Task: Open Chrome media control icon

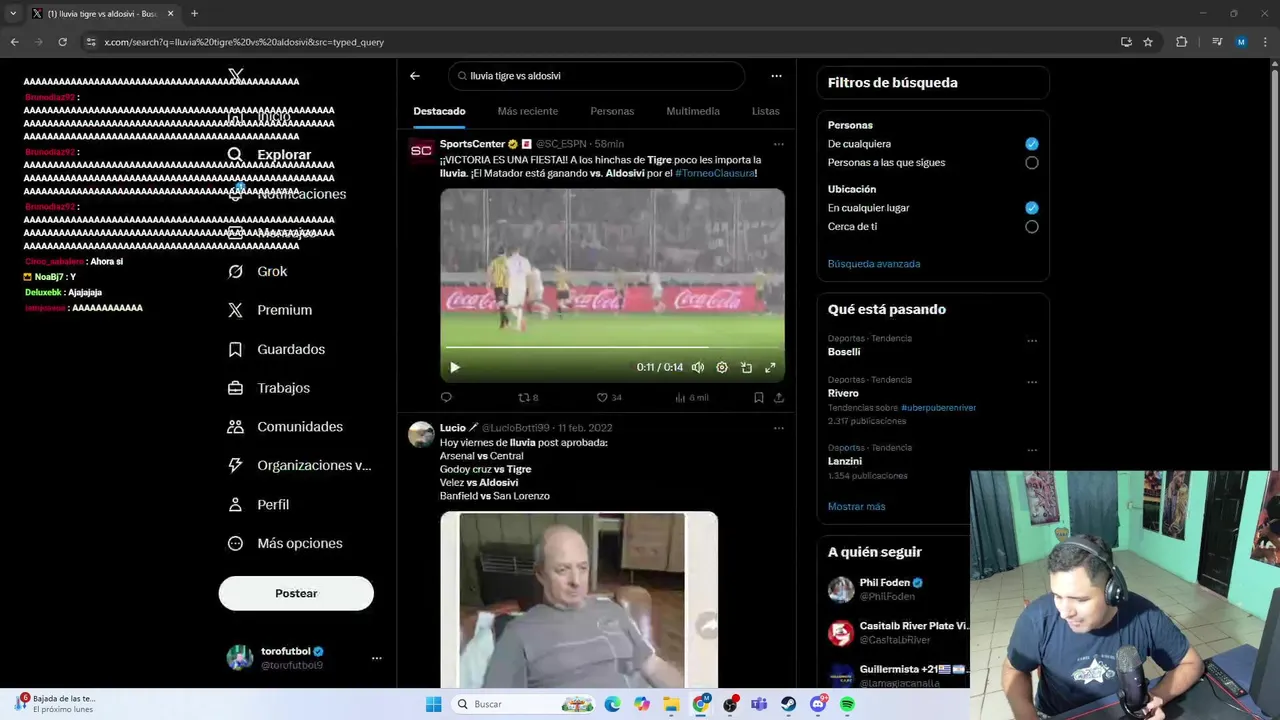Action: pyautogui.click(x=1217, y=42)
